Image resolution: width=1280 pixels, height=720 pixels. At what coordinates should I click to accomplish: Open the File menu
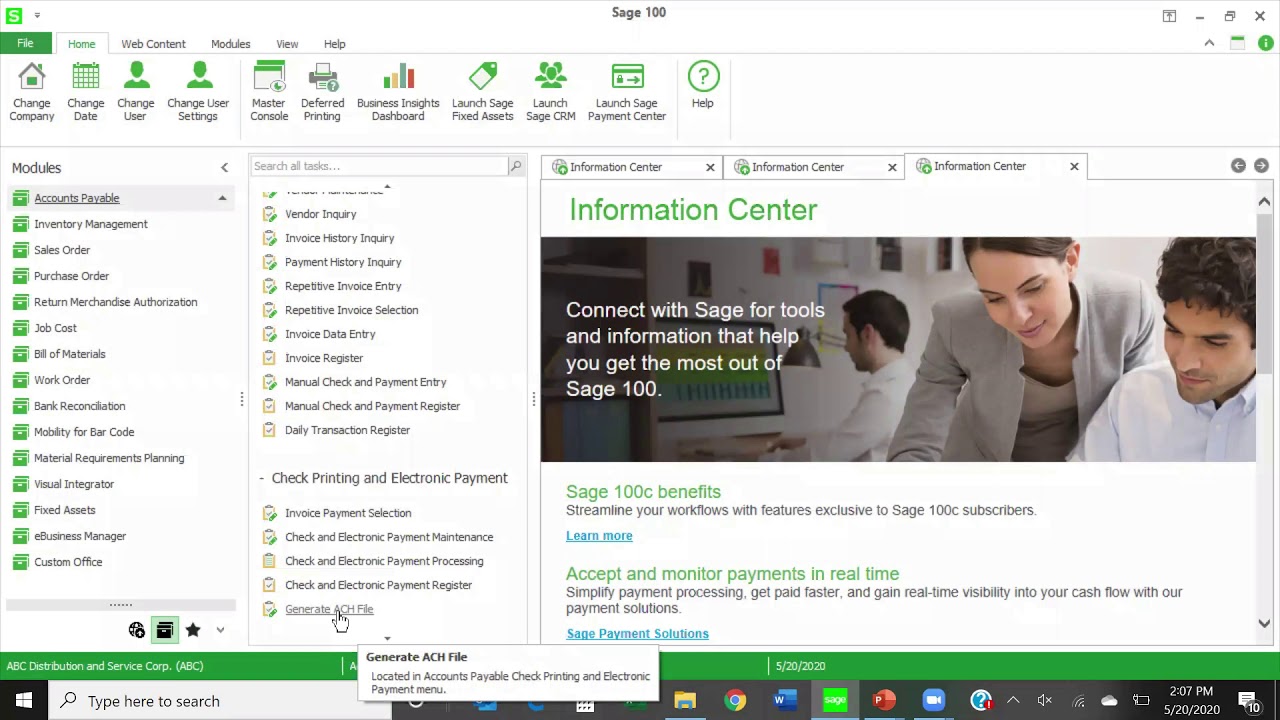(x=25, y=43)
